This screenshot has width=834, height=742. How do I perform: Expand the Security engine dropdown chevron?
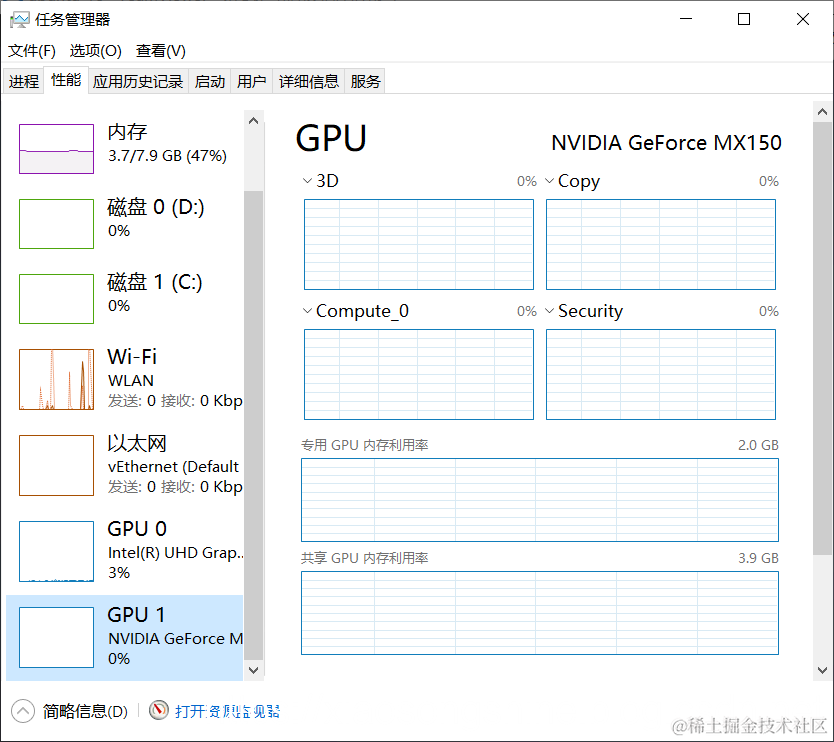(549, 311)
